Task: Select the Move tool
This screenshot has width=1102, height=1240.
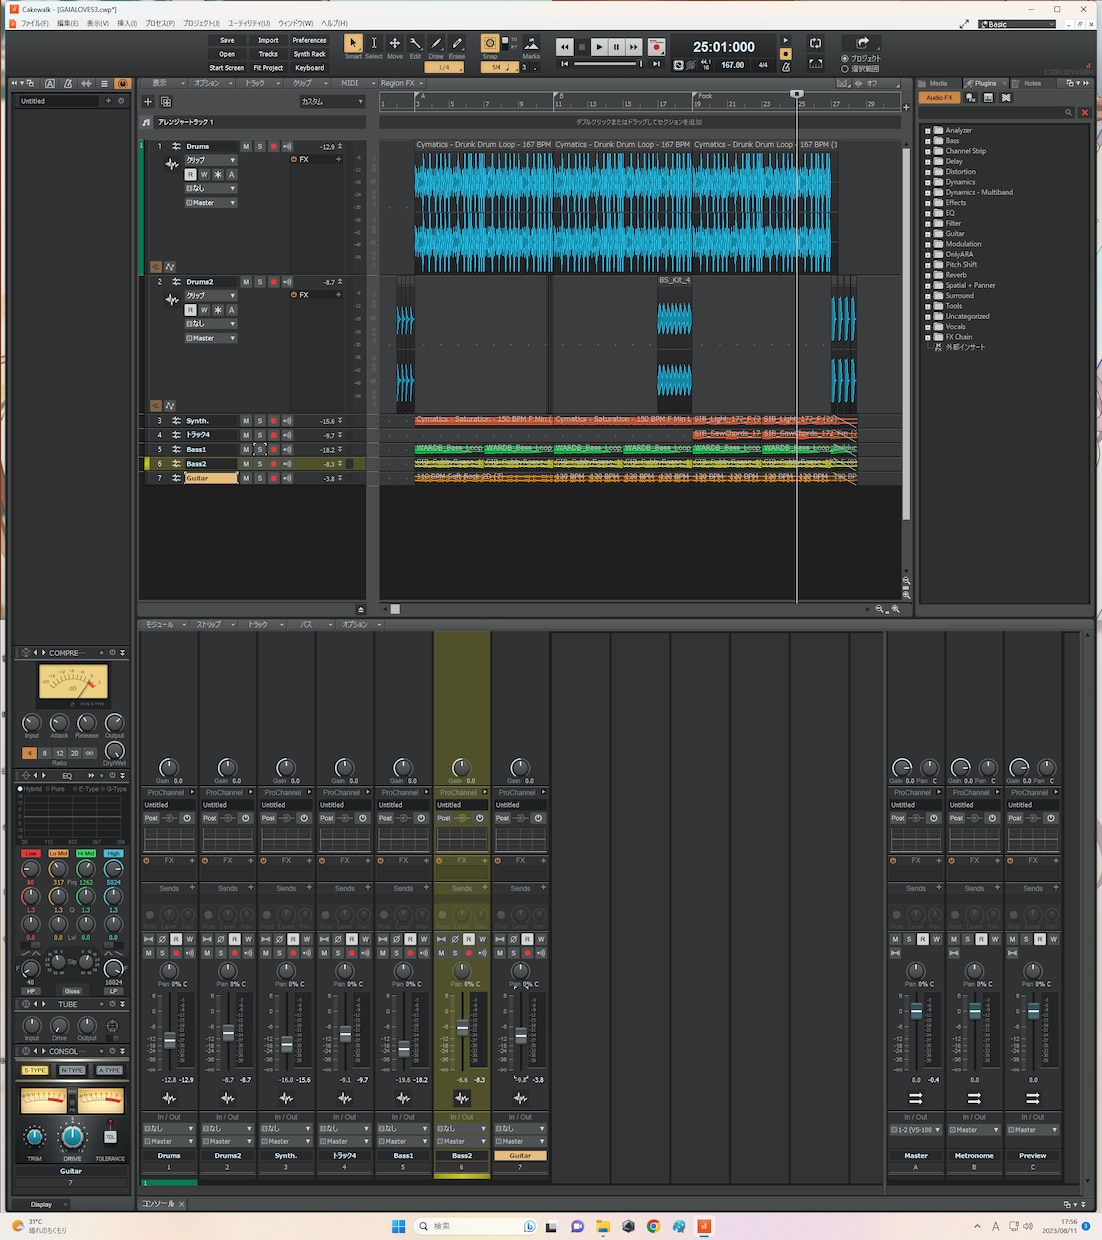Action: (x=395, y=44)
